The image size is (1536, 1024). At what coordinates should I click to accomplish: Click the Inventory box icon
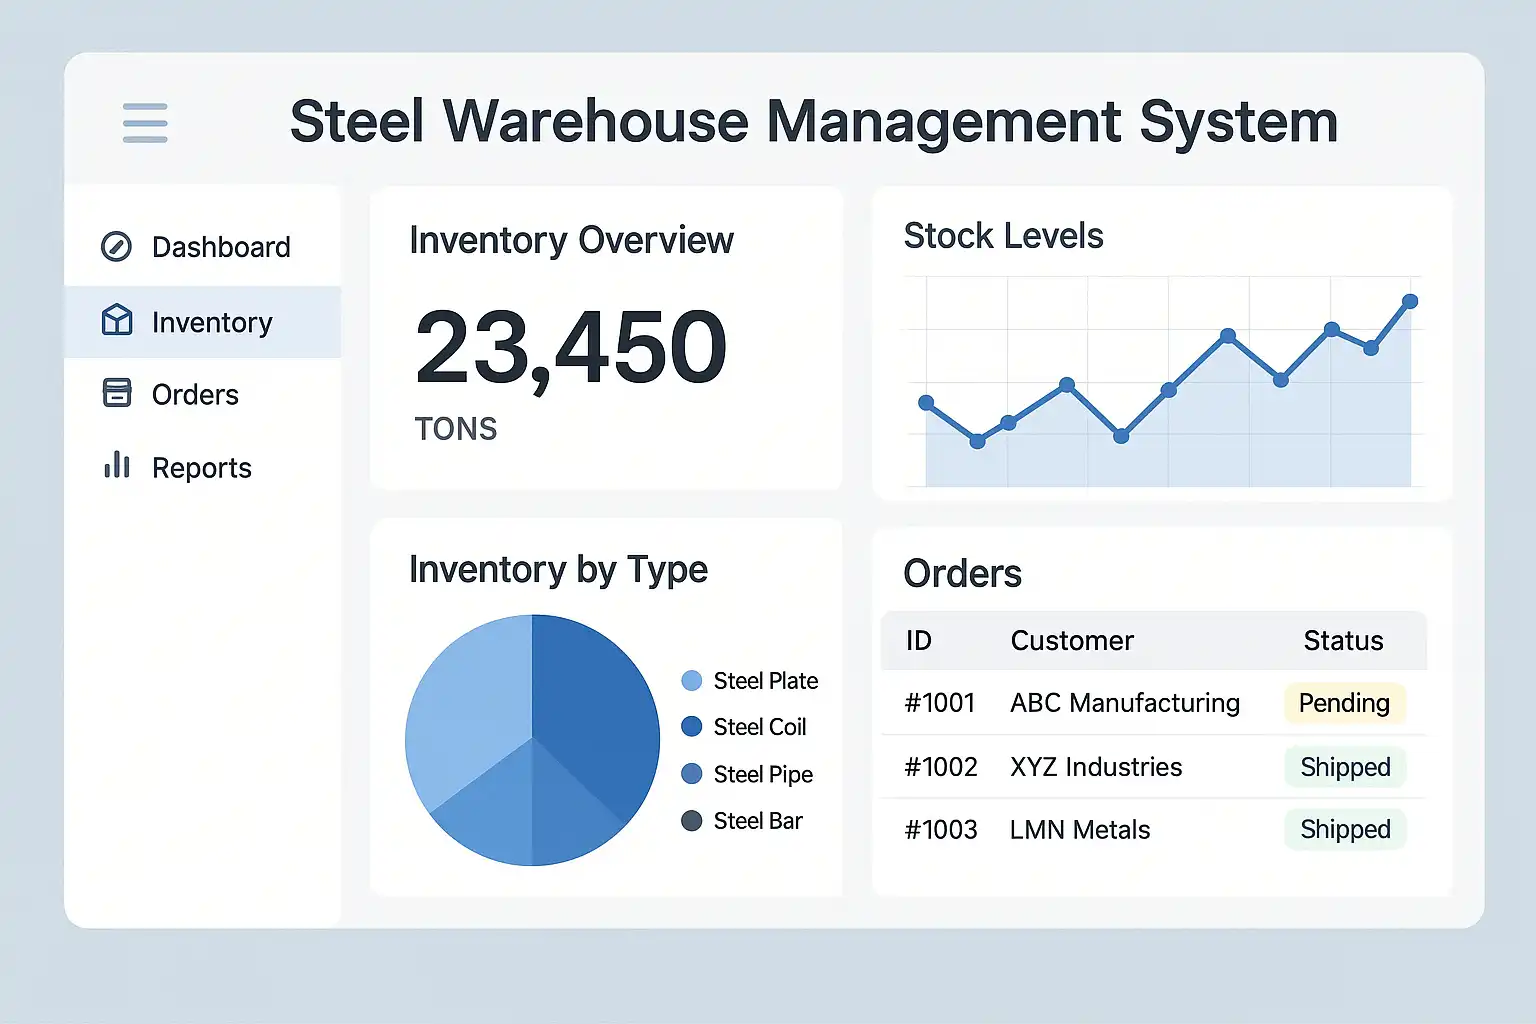[117, 320]
